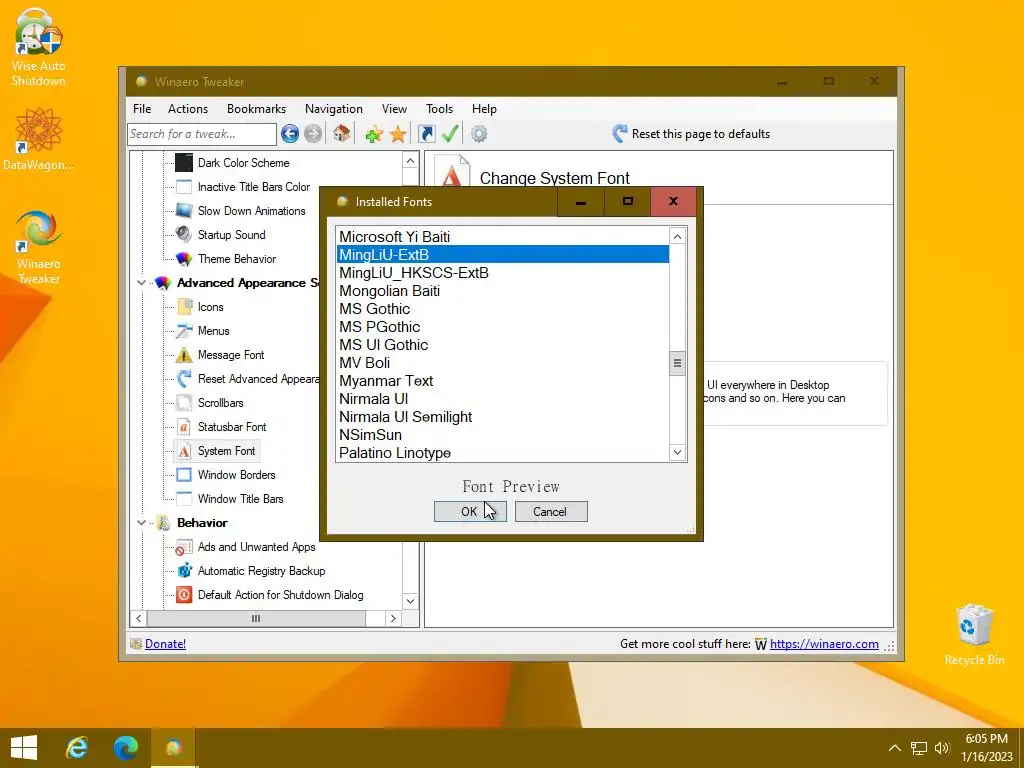
Task: Go to Home page icon in toolbar
Action: (x=342, y=134)
